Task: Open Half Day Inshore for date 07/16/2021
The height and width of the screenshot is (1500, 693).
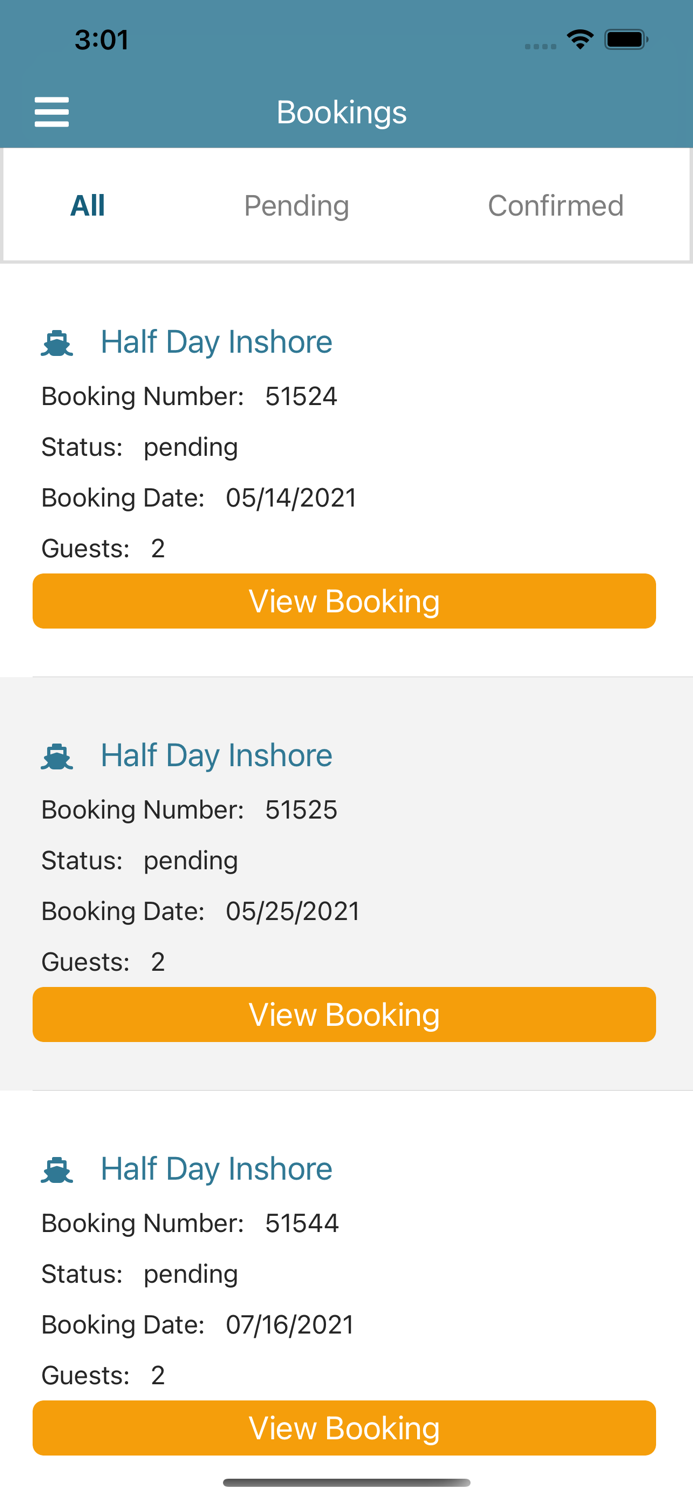Action: [217, 1168]
